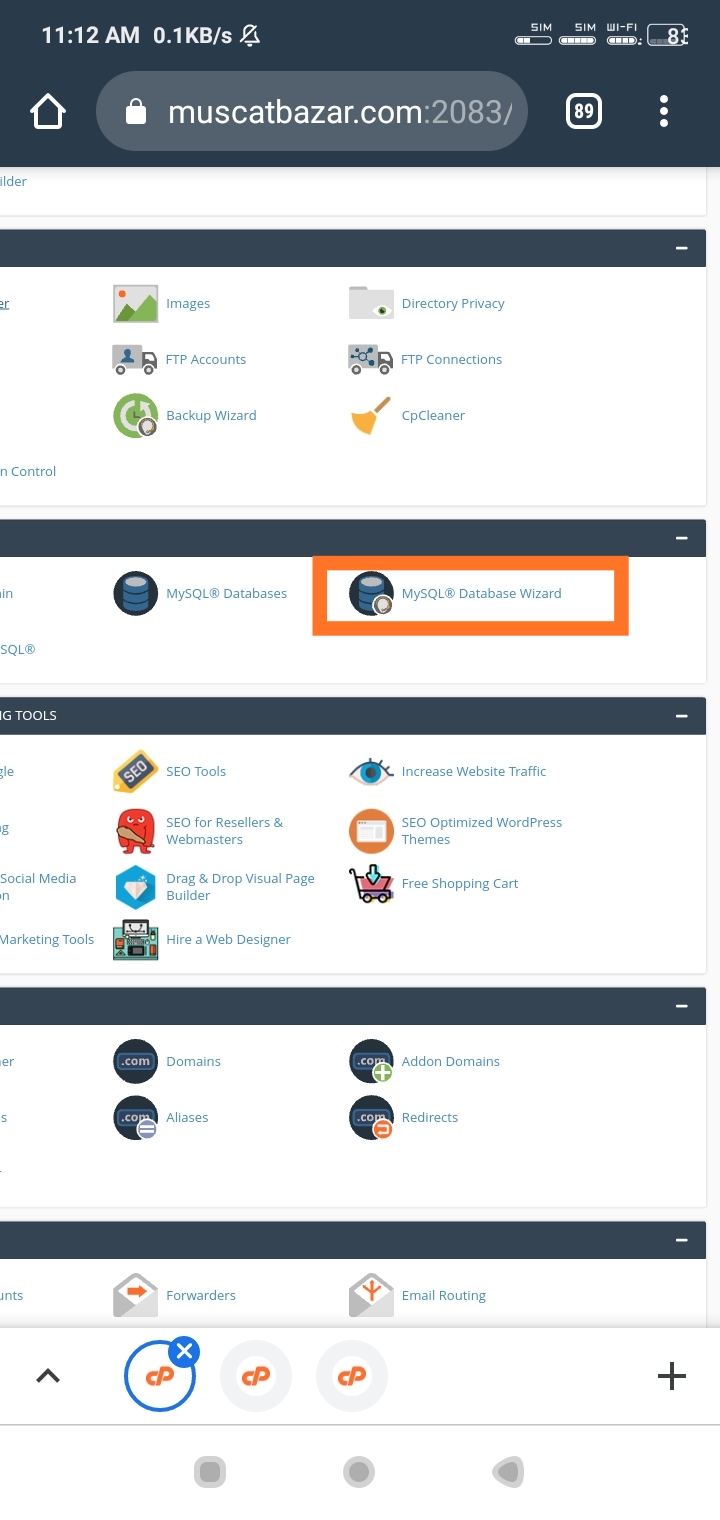Image resolution: width=720 pixels, height=1520 pixels.
Task: Collapse the Domains section
Action: (x=682, y=1006)
